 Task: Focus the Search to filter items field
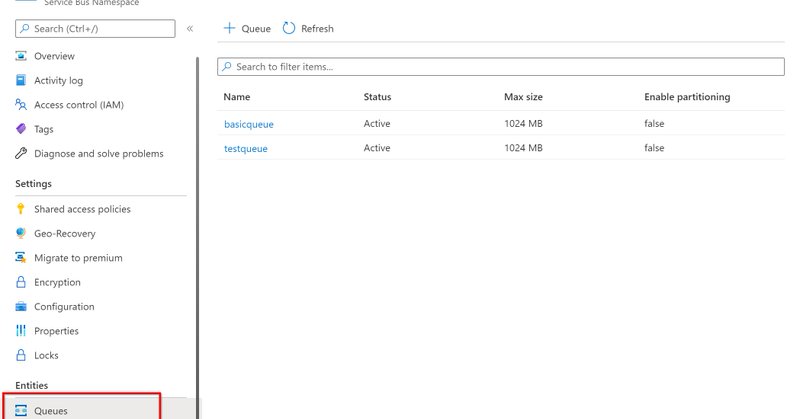[x=501, y=66]
